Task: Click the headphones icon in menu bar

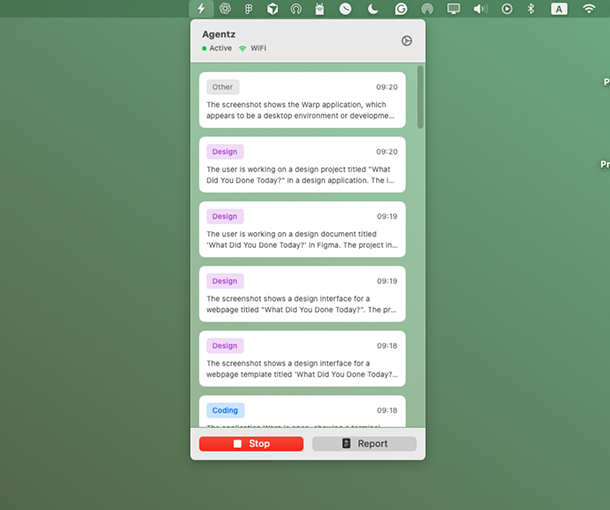Action: [x=296, y=9]
